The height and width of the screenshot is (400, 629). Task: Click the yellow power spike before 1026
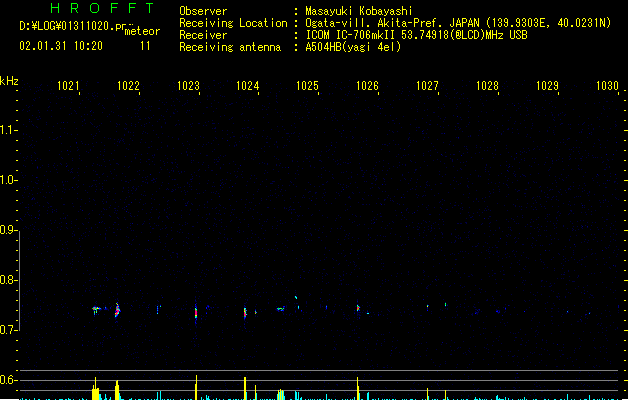coord(357,388)
